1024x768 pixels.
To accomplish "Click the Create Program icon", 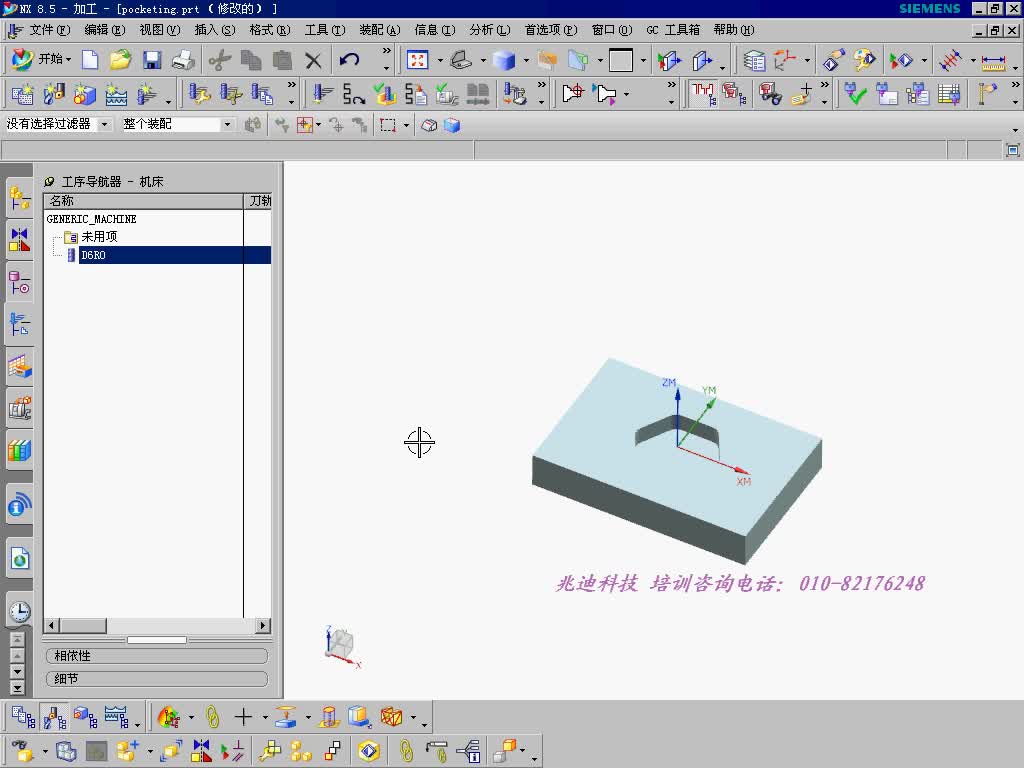I will (x=22, y=94).
